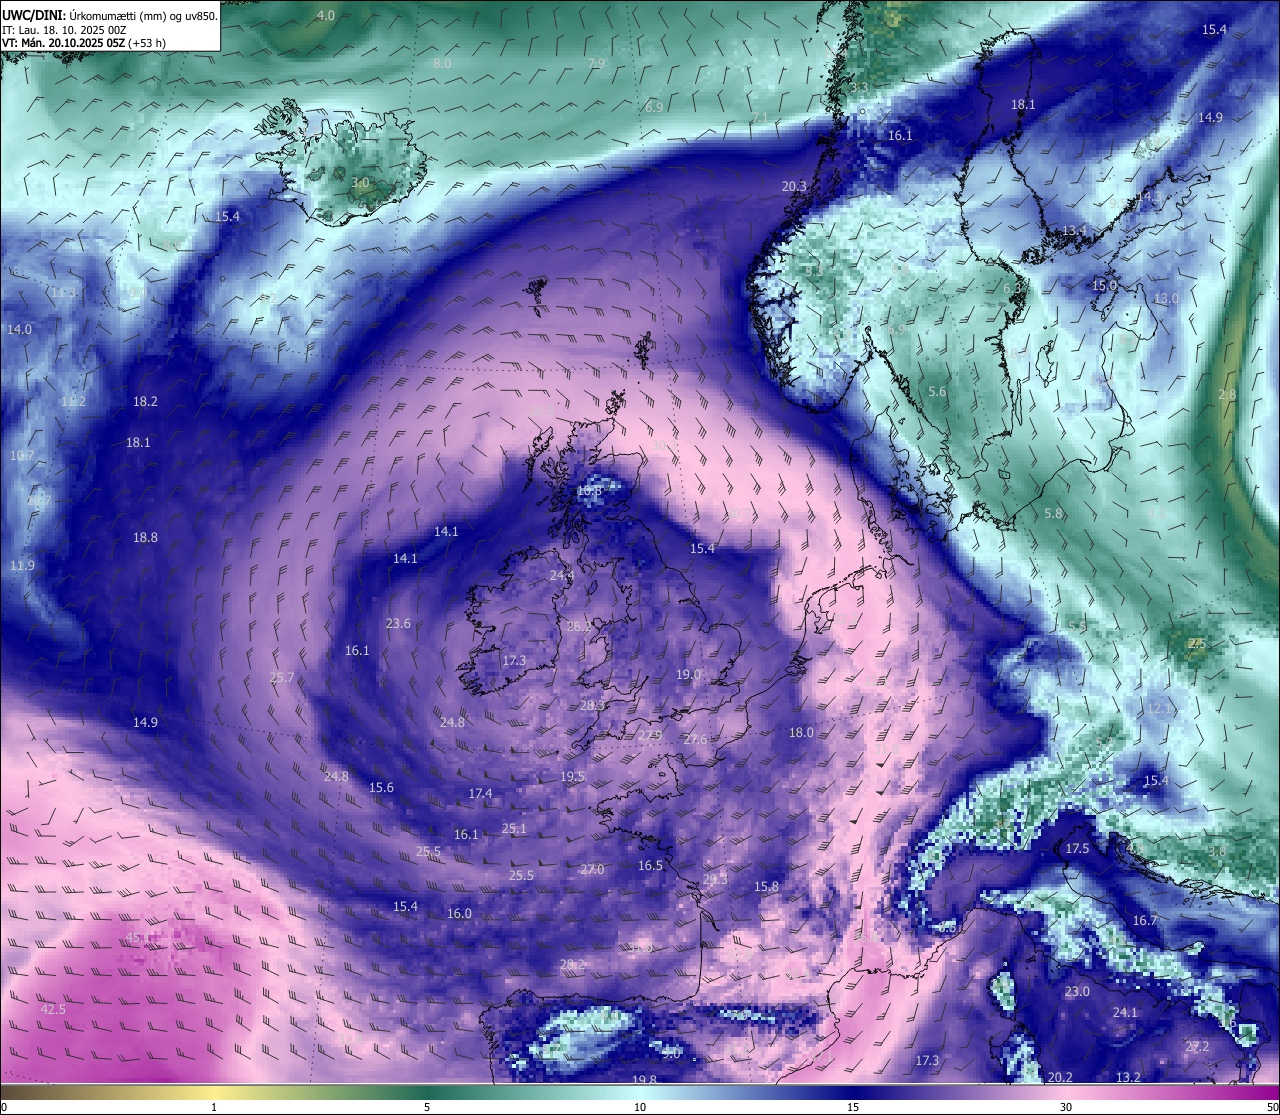Click the color scale tick label 50

(x=1270, y=1107)
